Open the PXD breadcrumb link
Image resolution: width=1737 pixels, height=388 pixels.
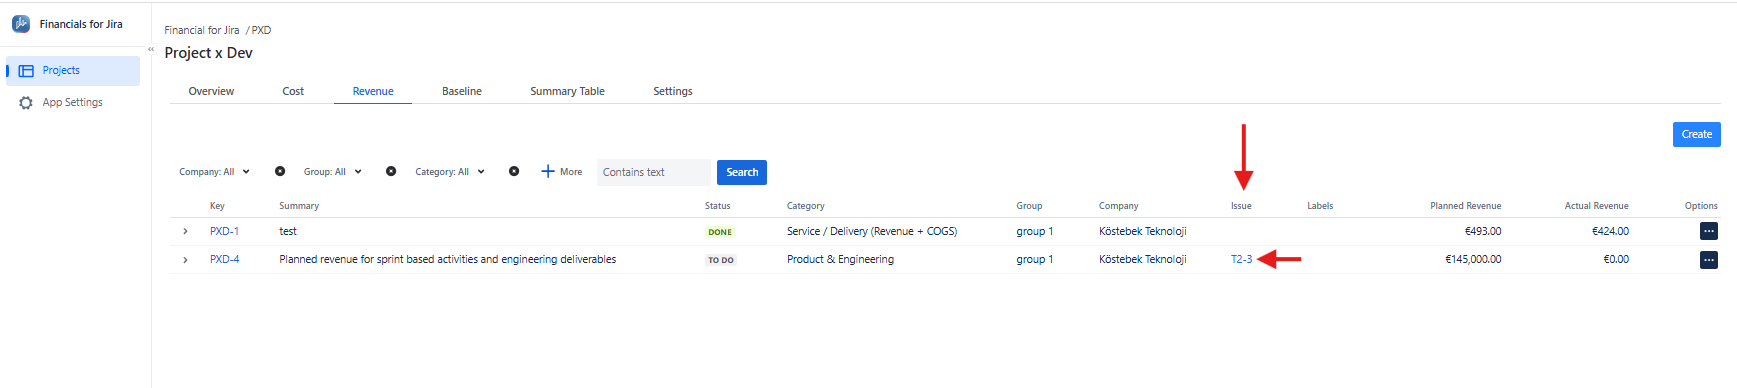tap(261, 30)
